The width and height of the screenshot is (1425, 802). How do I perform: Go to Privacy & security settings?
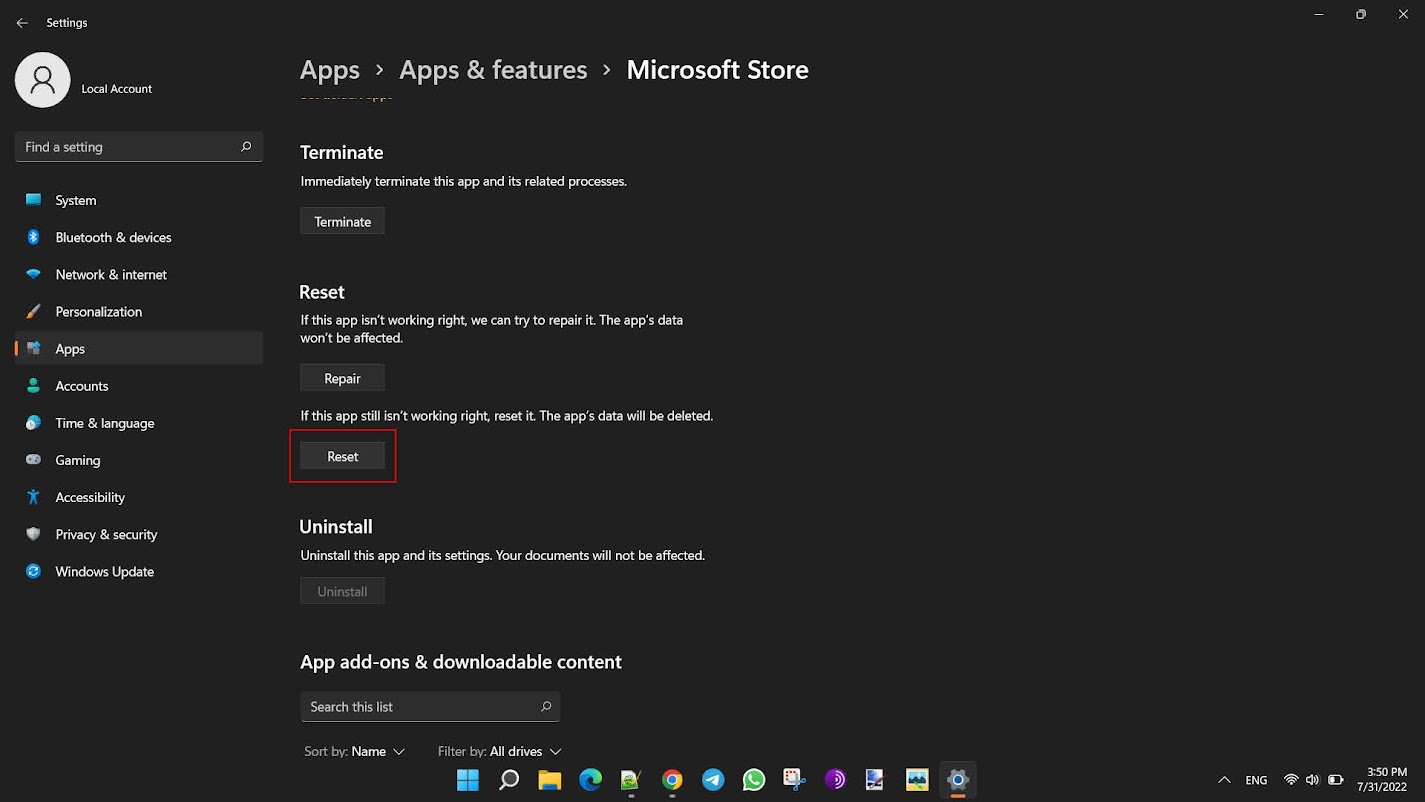pyautogui.click(x=139, y=534)
